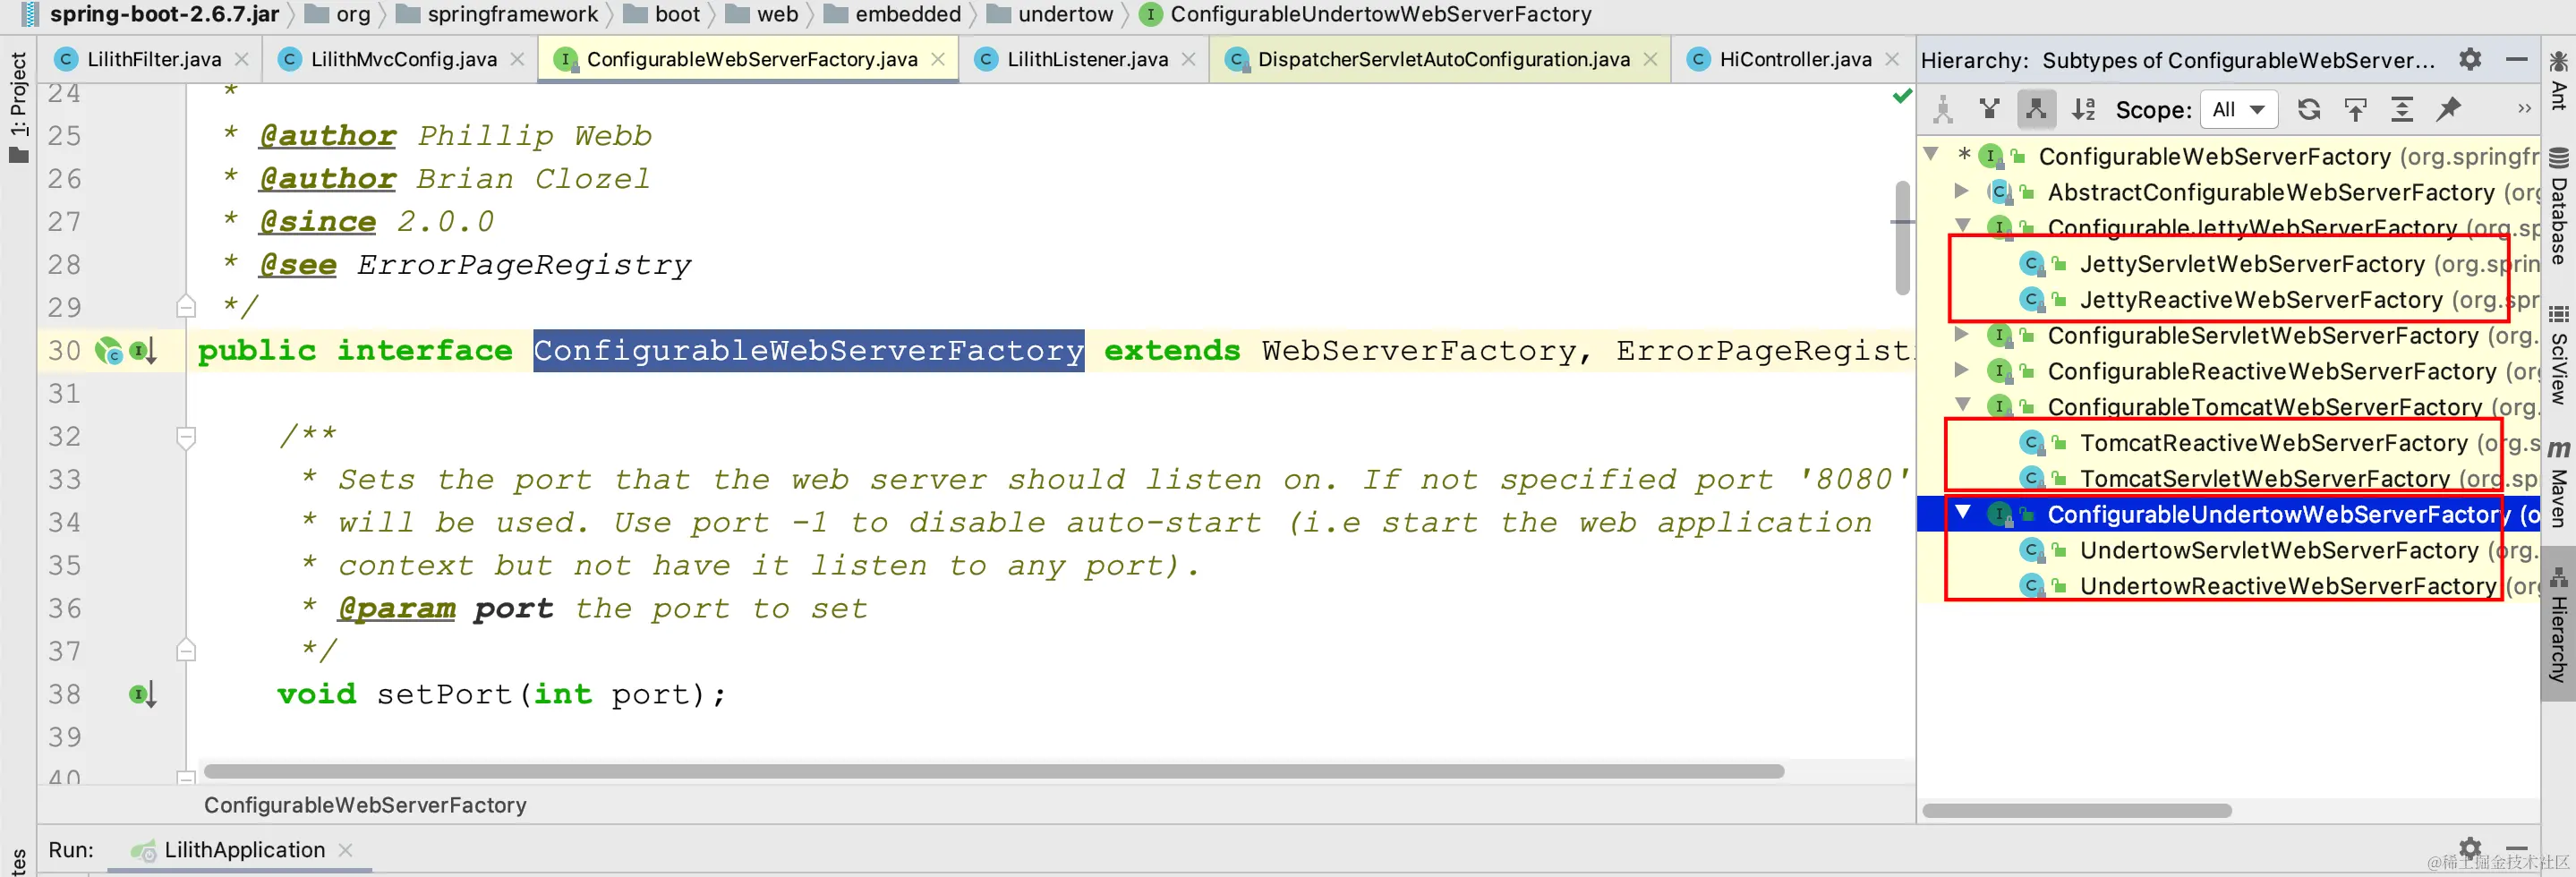Show more hierarchy toolbar actions chevrons
This screenshot has width=2576, height=877.
click(x=2524, y=109)
